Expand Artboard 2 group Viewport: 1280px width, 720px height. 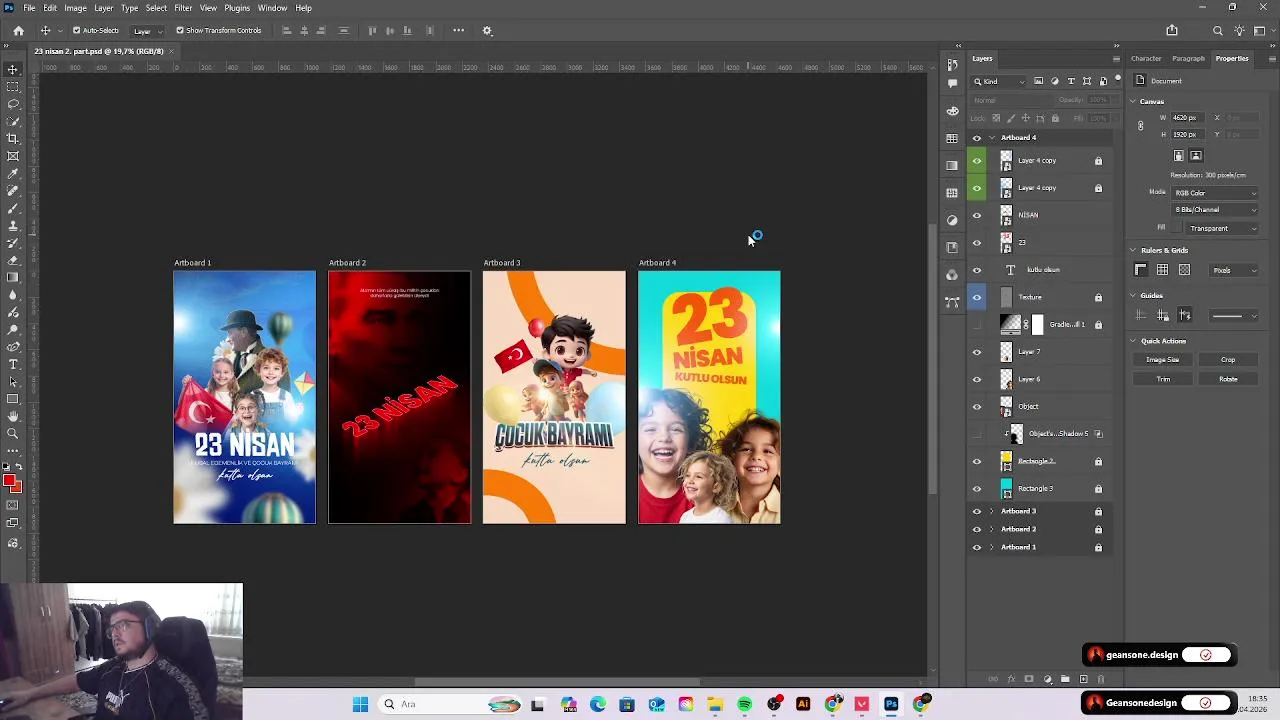coord(992,529)
